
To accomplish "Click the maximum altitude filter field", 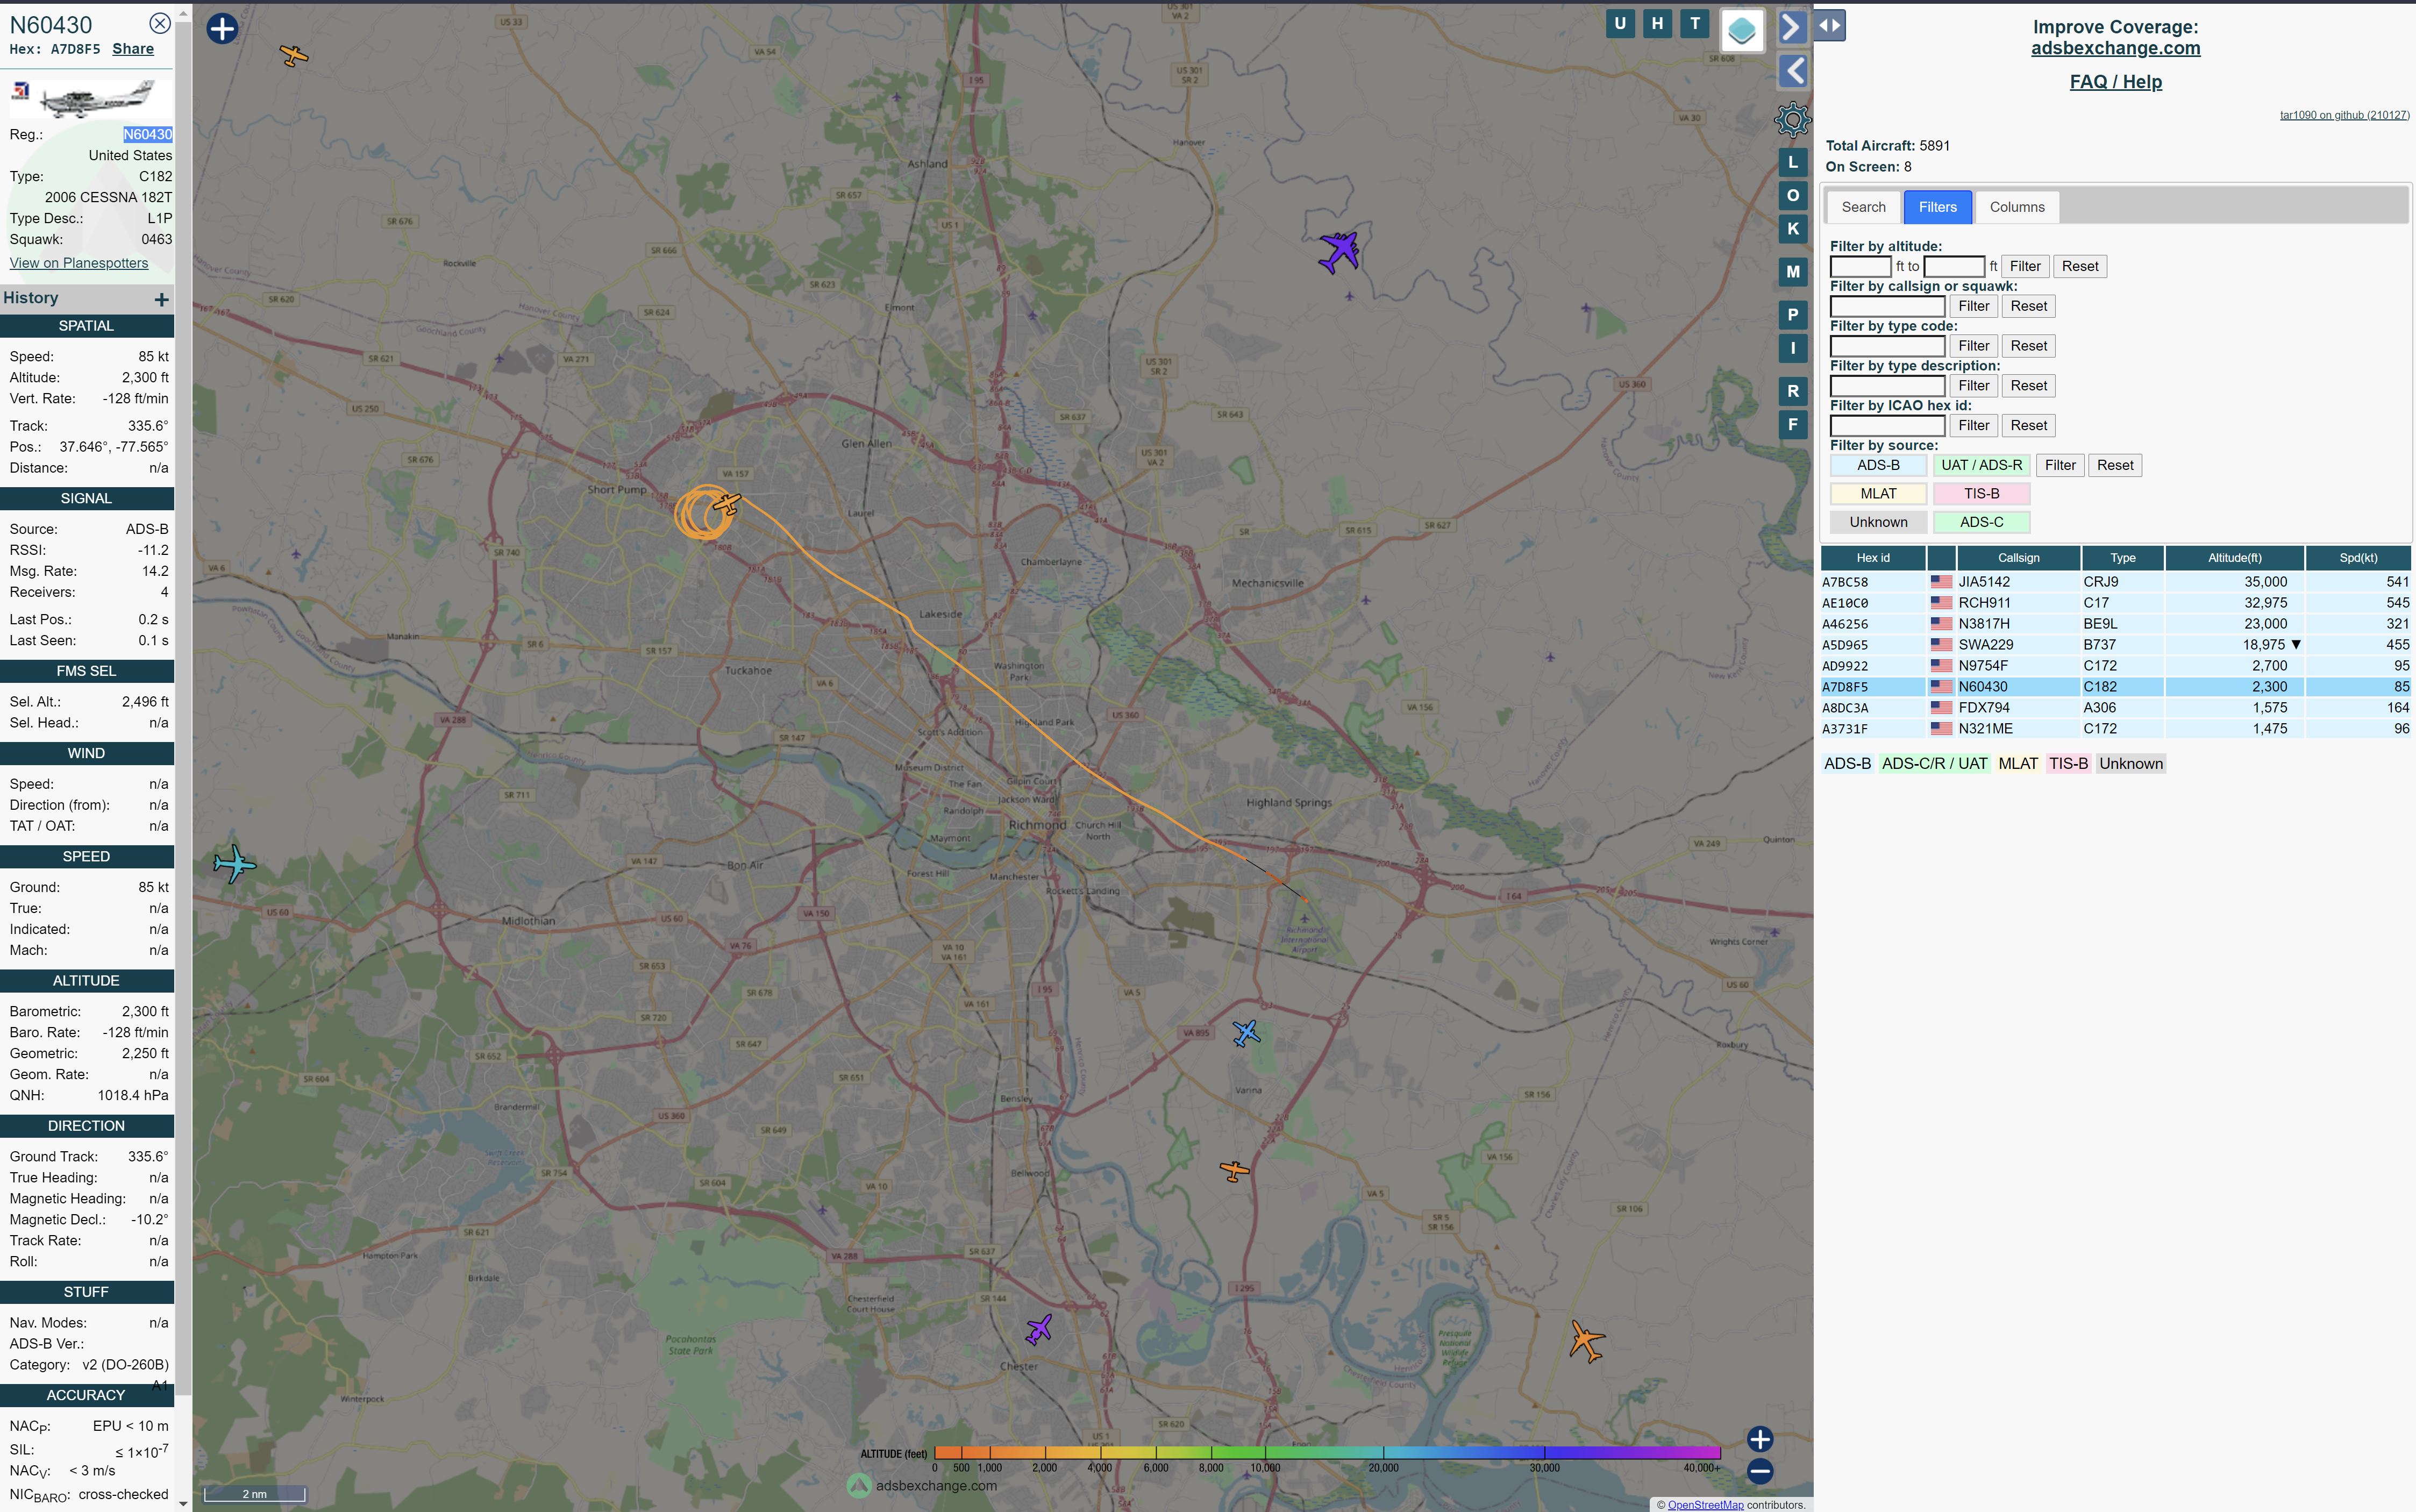I will (x=1954, y=266).
